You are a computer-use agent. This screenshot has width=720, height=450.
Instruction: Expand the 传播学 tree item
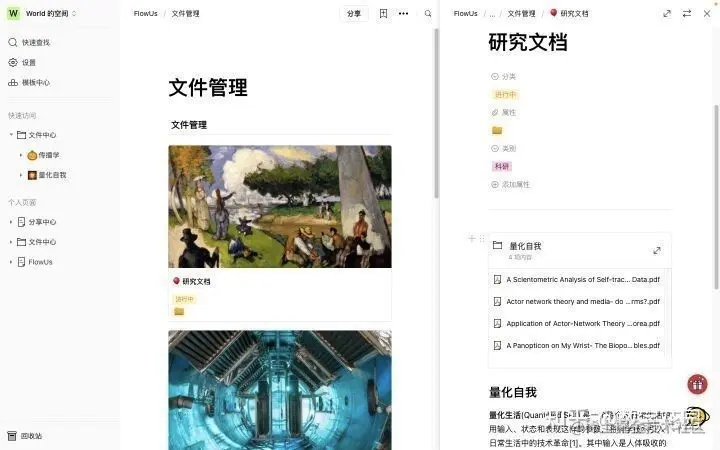21,155
